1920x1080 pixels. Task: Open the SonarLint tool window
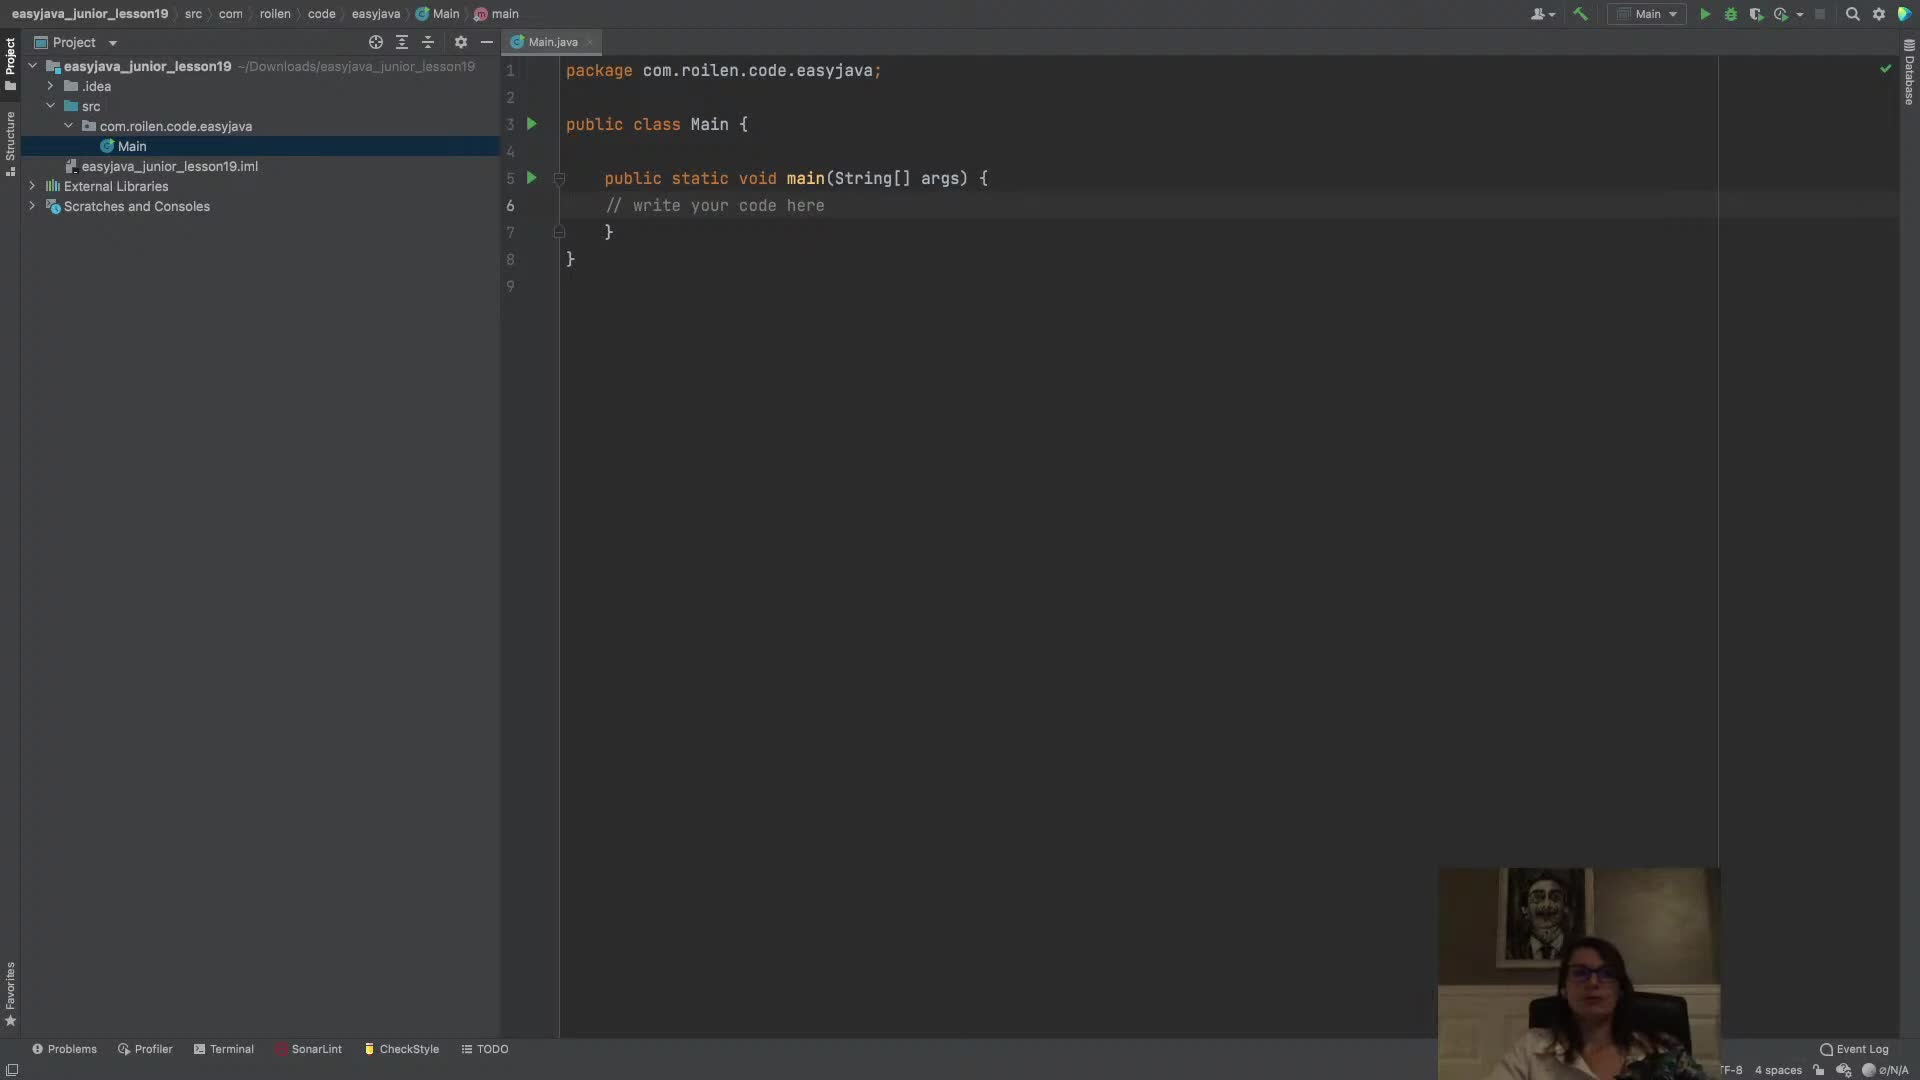pyautogui.click(x=308, y=1049)
